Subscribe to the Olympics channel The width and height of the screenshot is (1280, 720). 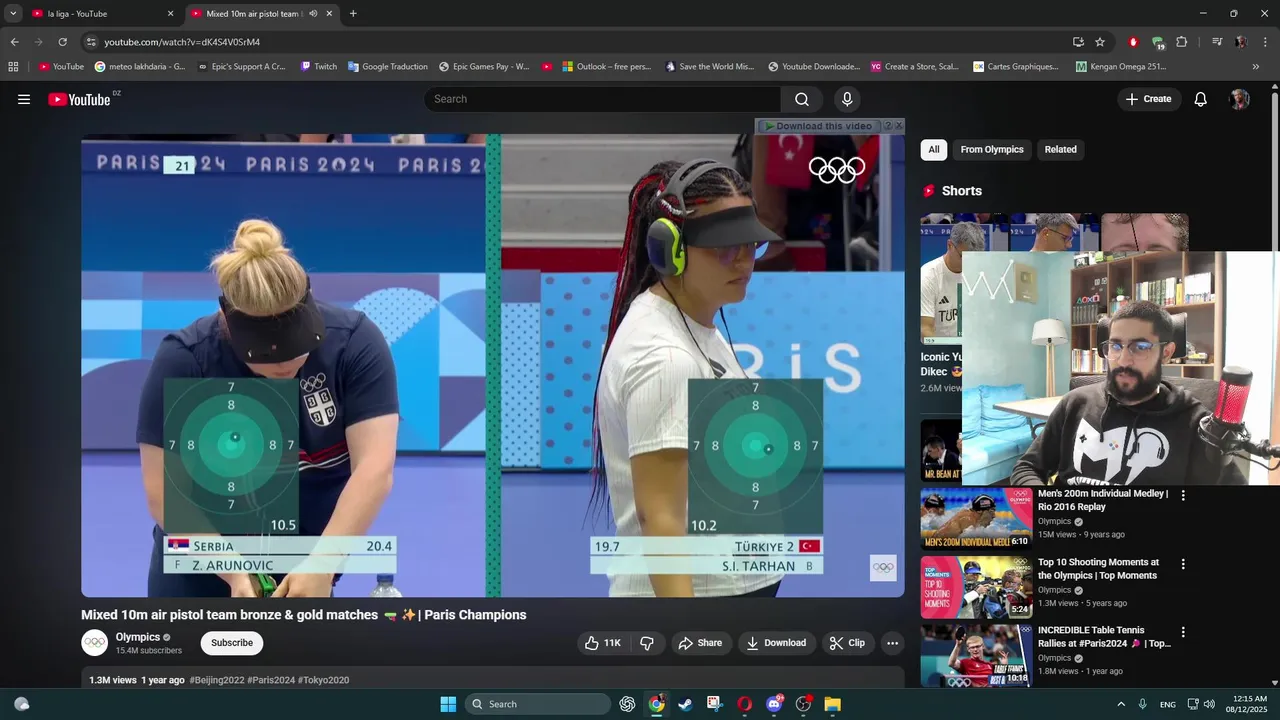click(232, 643)
